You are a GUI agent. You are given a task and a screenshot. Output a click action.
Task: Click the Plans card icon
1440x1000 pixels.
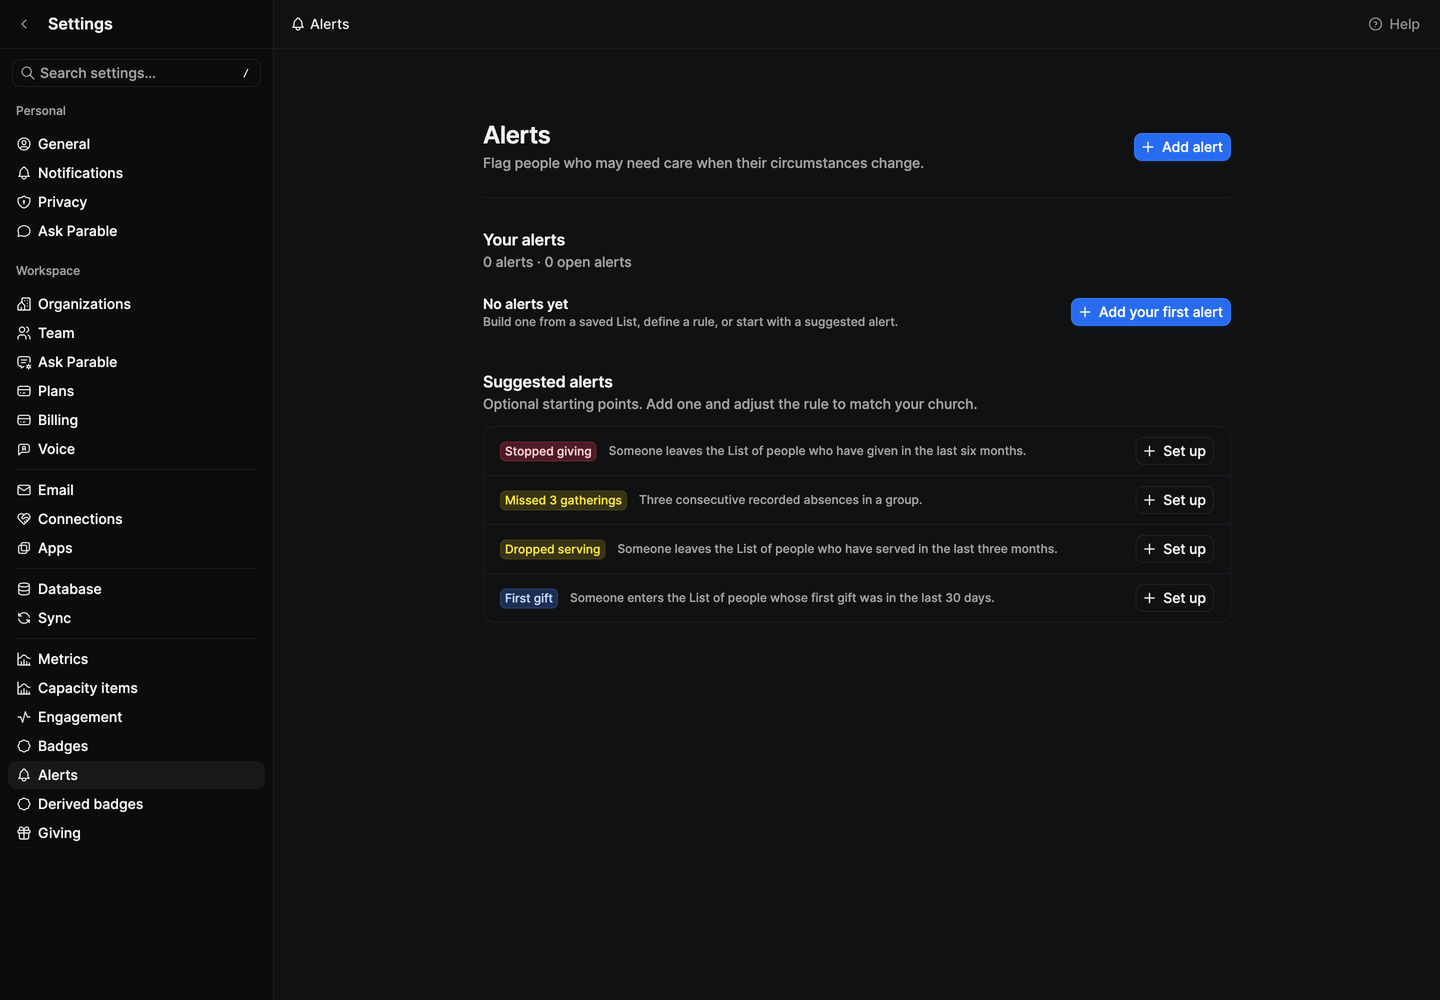click(24, 391)
